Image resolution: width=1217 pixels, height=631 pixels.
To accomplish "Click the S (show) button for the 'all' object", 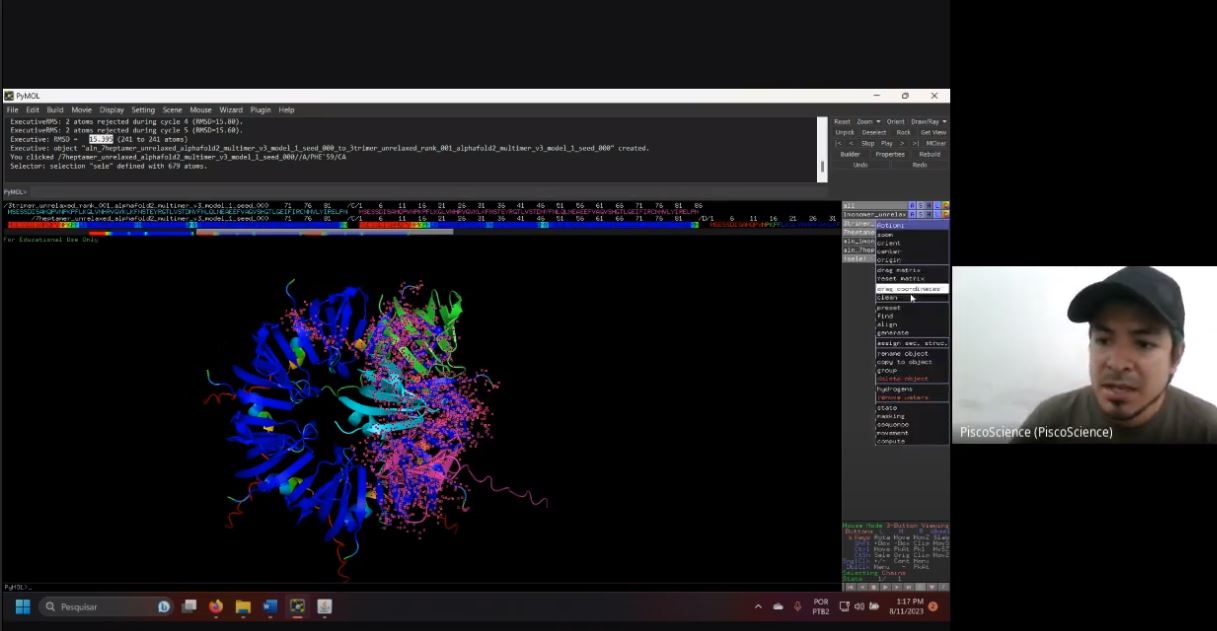I will [x=922, y=205].
